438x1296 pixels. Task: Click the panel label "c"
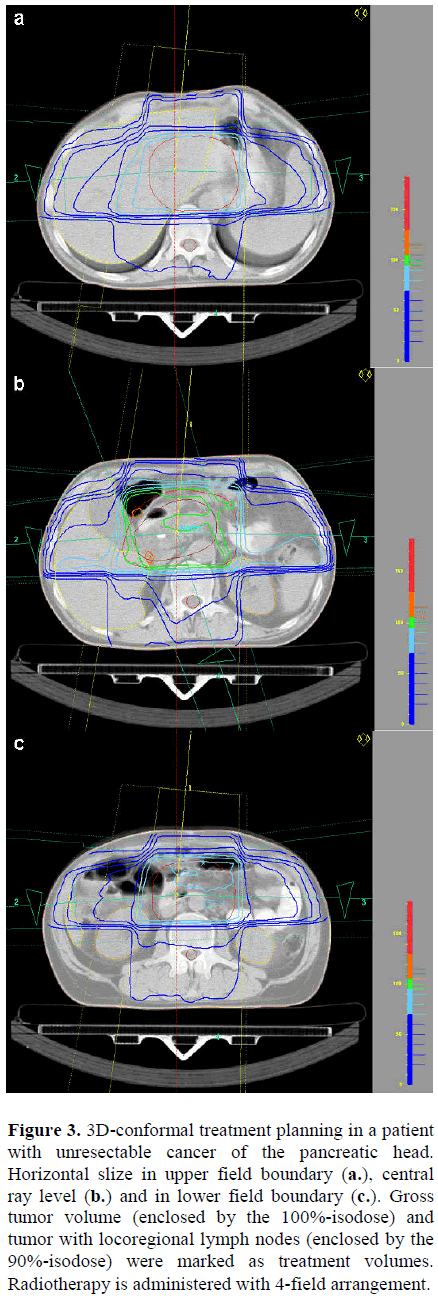click(x=19, y=745)
